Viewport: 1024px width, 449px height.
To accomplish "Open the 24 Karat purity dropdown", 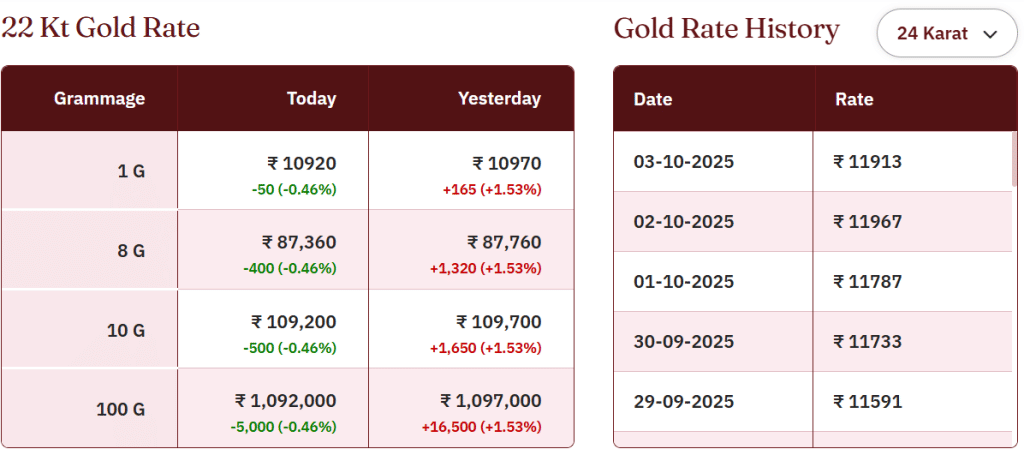I will (946, 33).
